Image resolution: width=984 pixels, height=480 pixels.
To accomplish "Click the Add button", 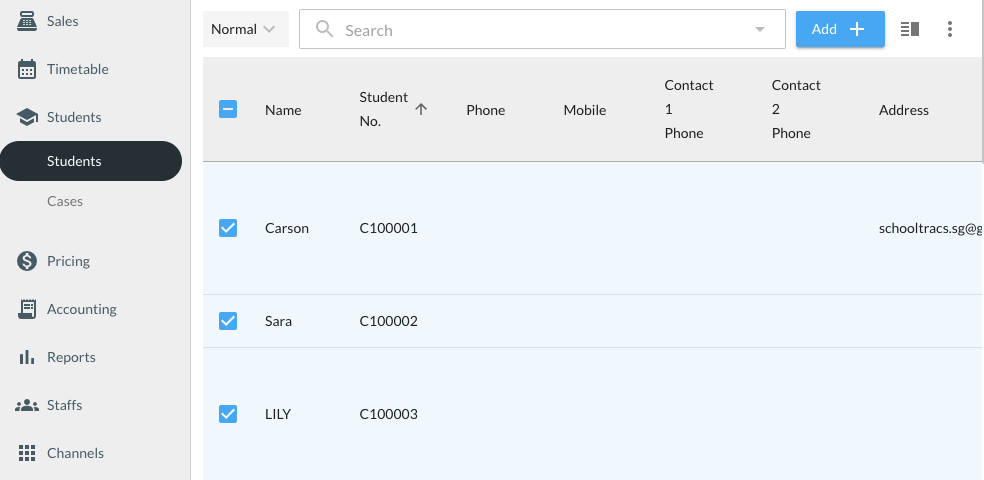I will click(839, 30).
